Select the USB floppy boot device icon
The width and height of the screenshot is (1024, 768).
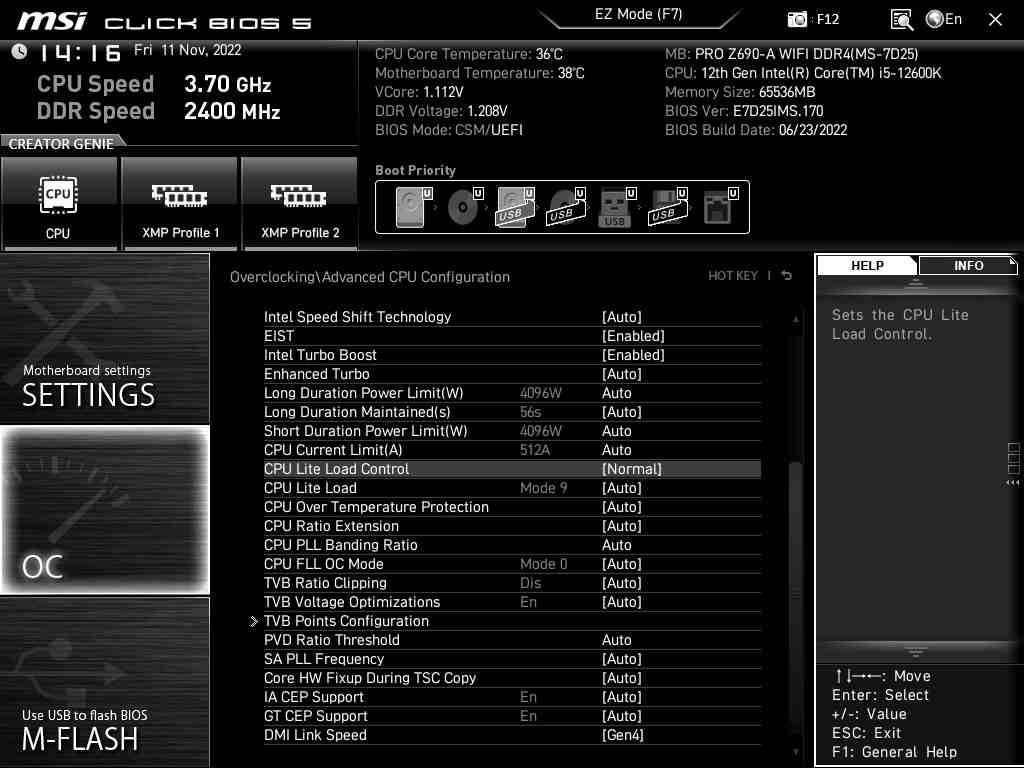point(668,207)
